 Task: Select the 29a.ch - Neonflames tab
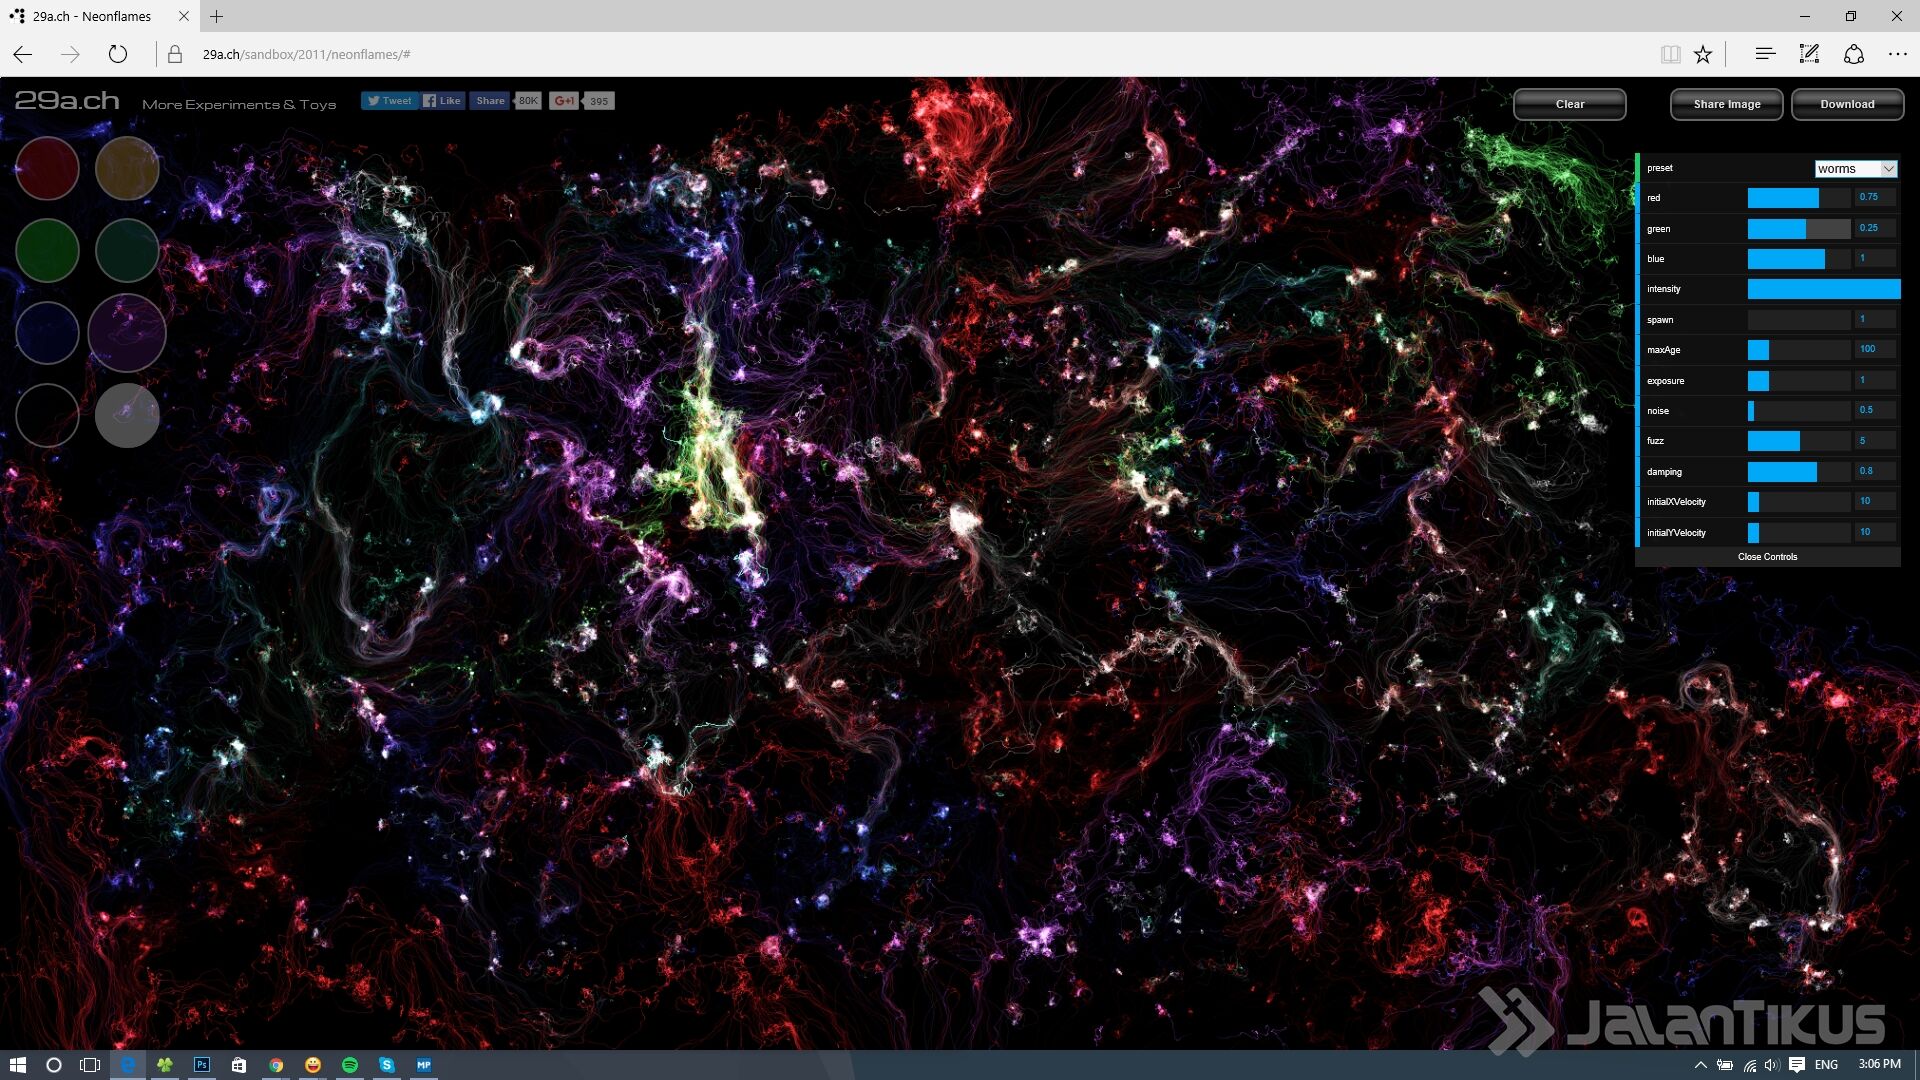91,16
